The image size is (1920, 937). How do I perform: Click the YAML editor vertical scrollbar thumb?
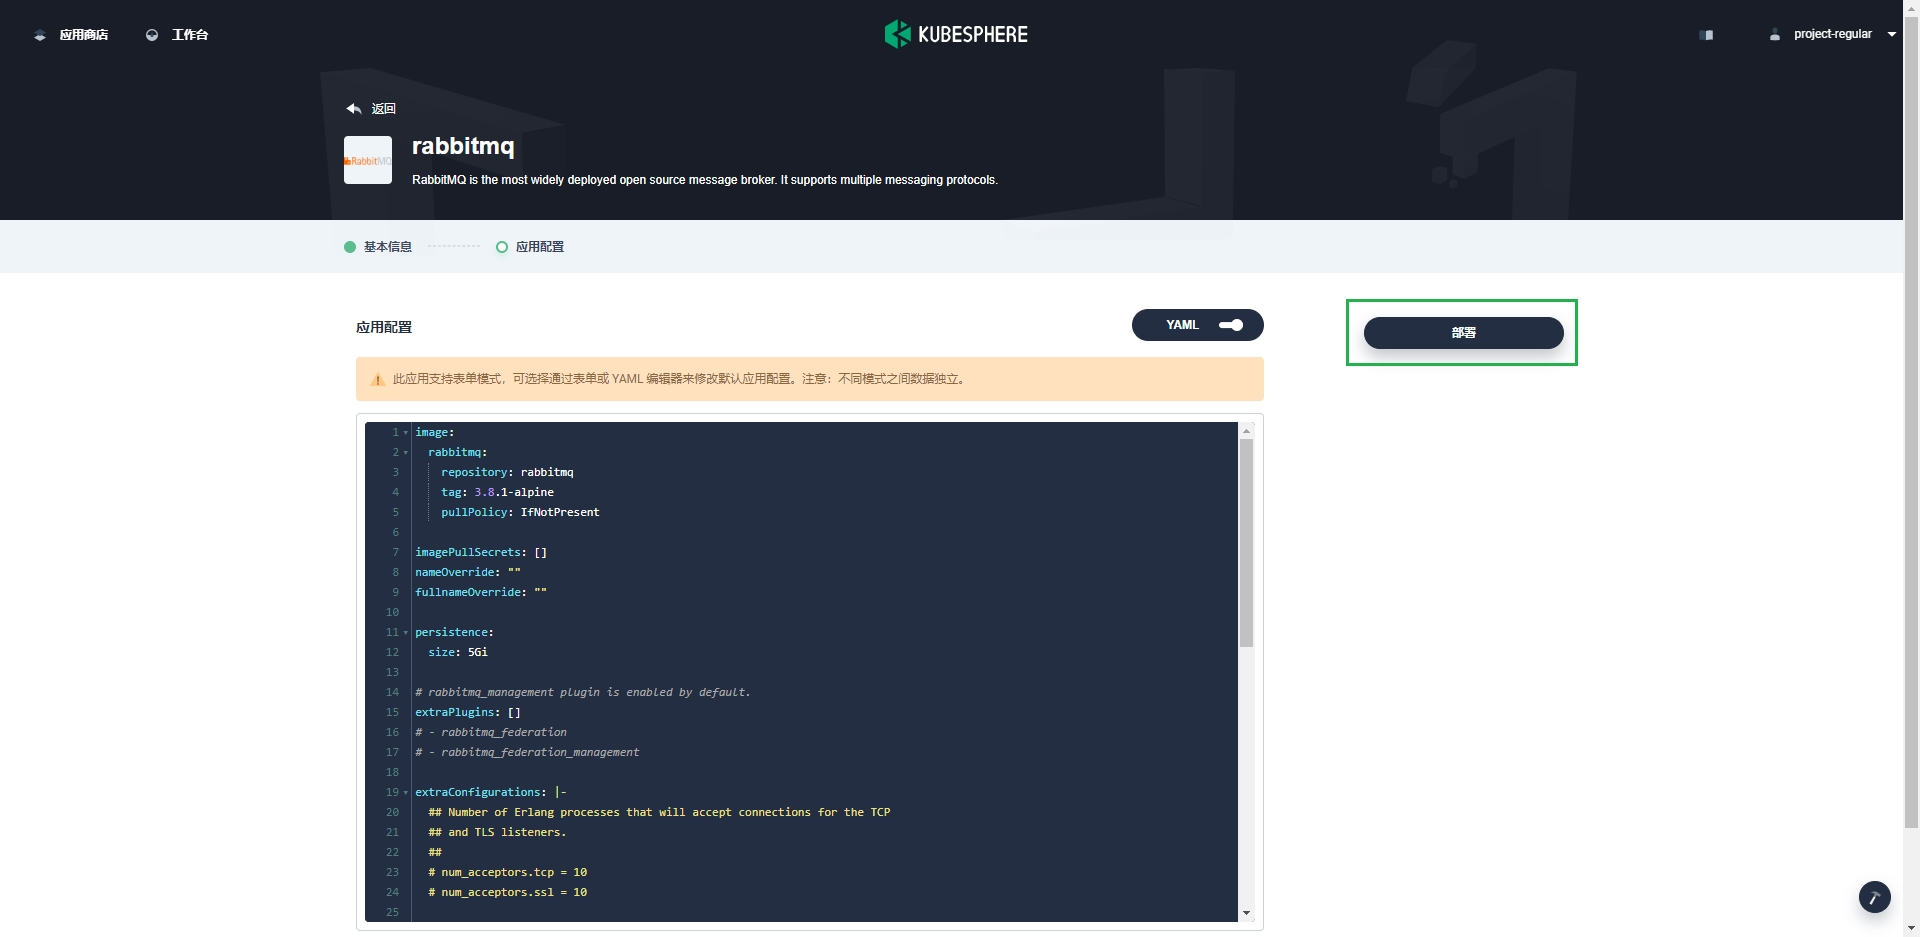coord(1246,543)
